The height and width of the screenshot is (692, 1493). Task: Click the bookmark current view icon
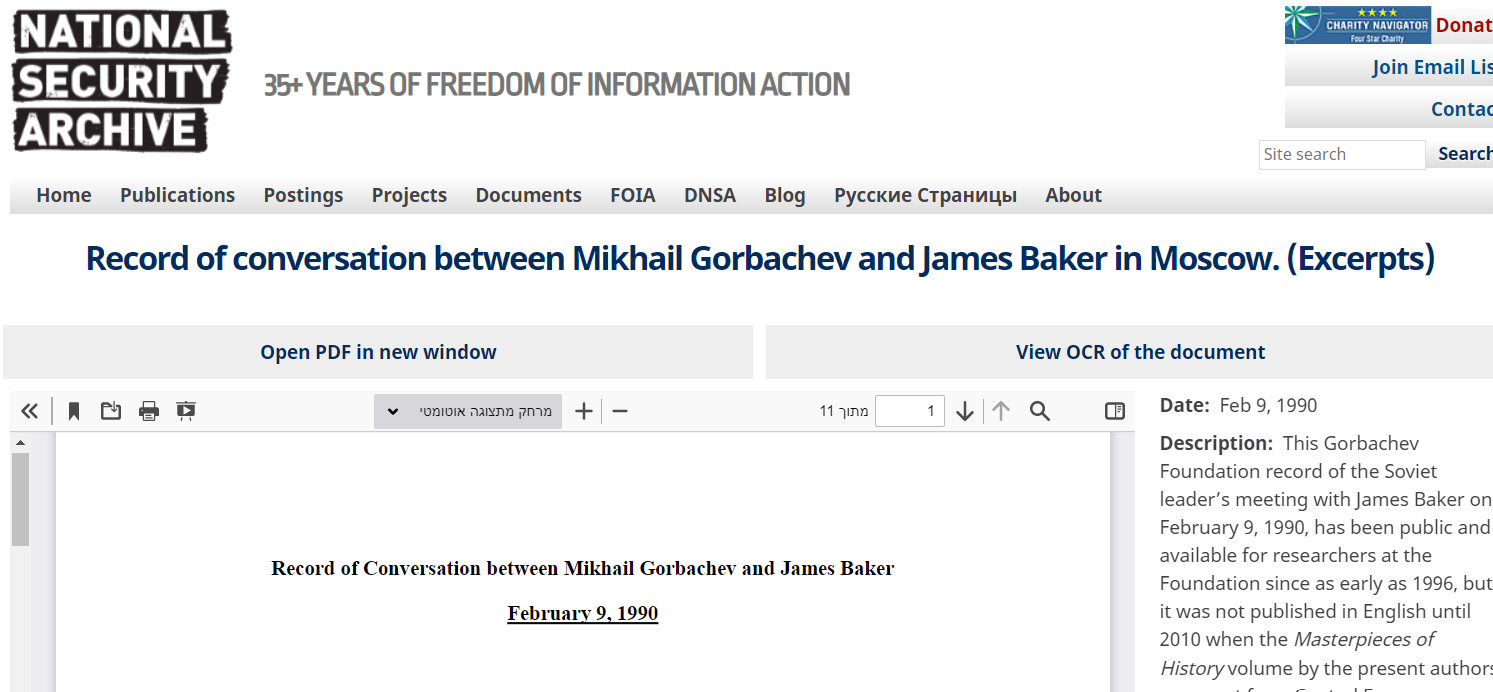coord(73,411)
